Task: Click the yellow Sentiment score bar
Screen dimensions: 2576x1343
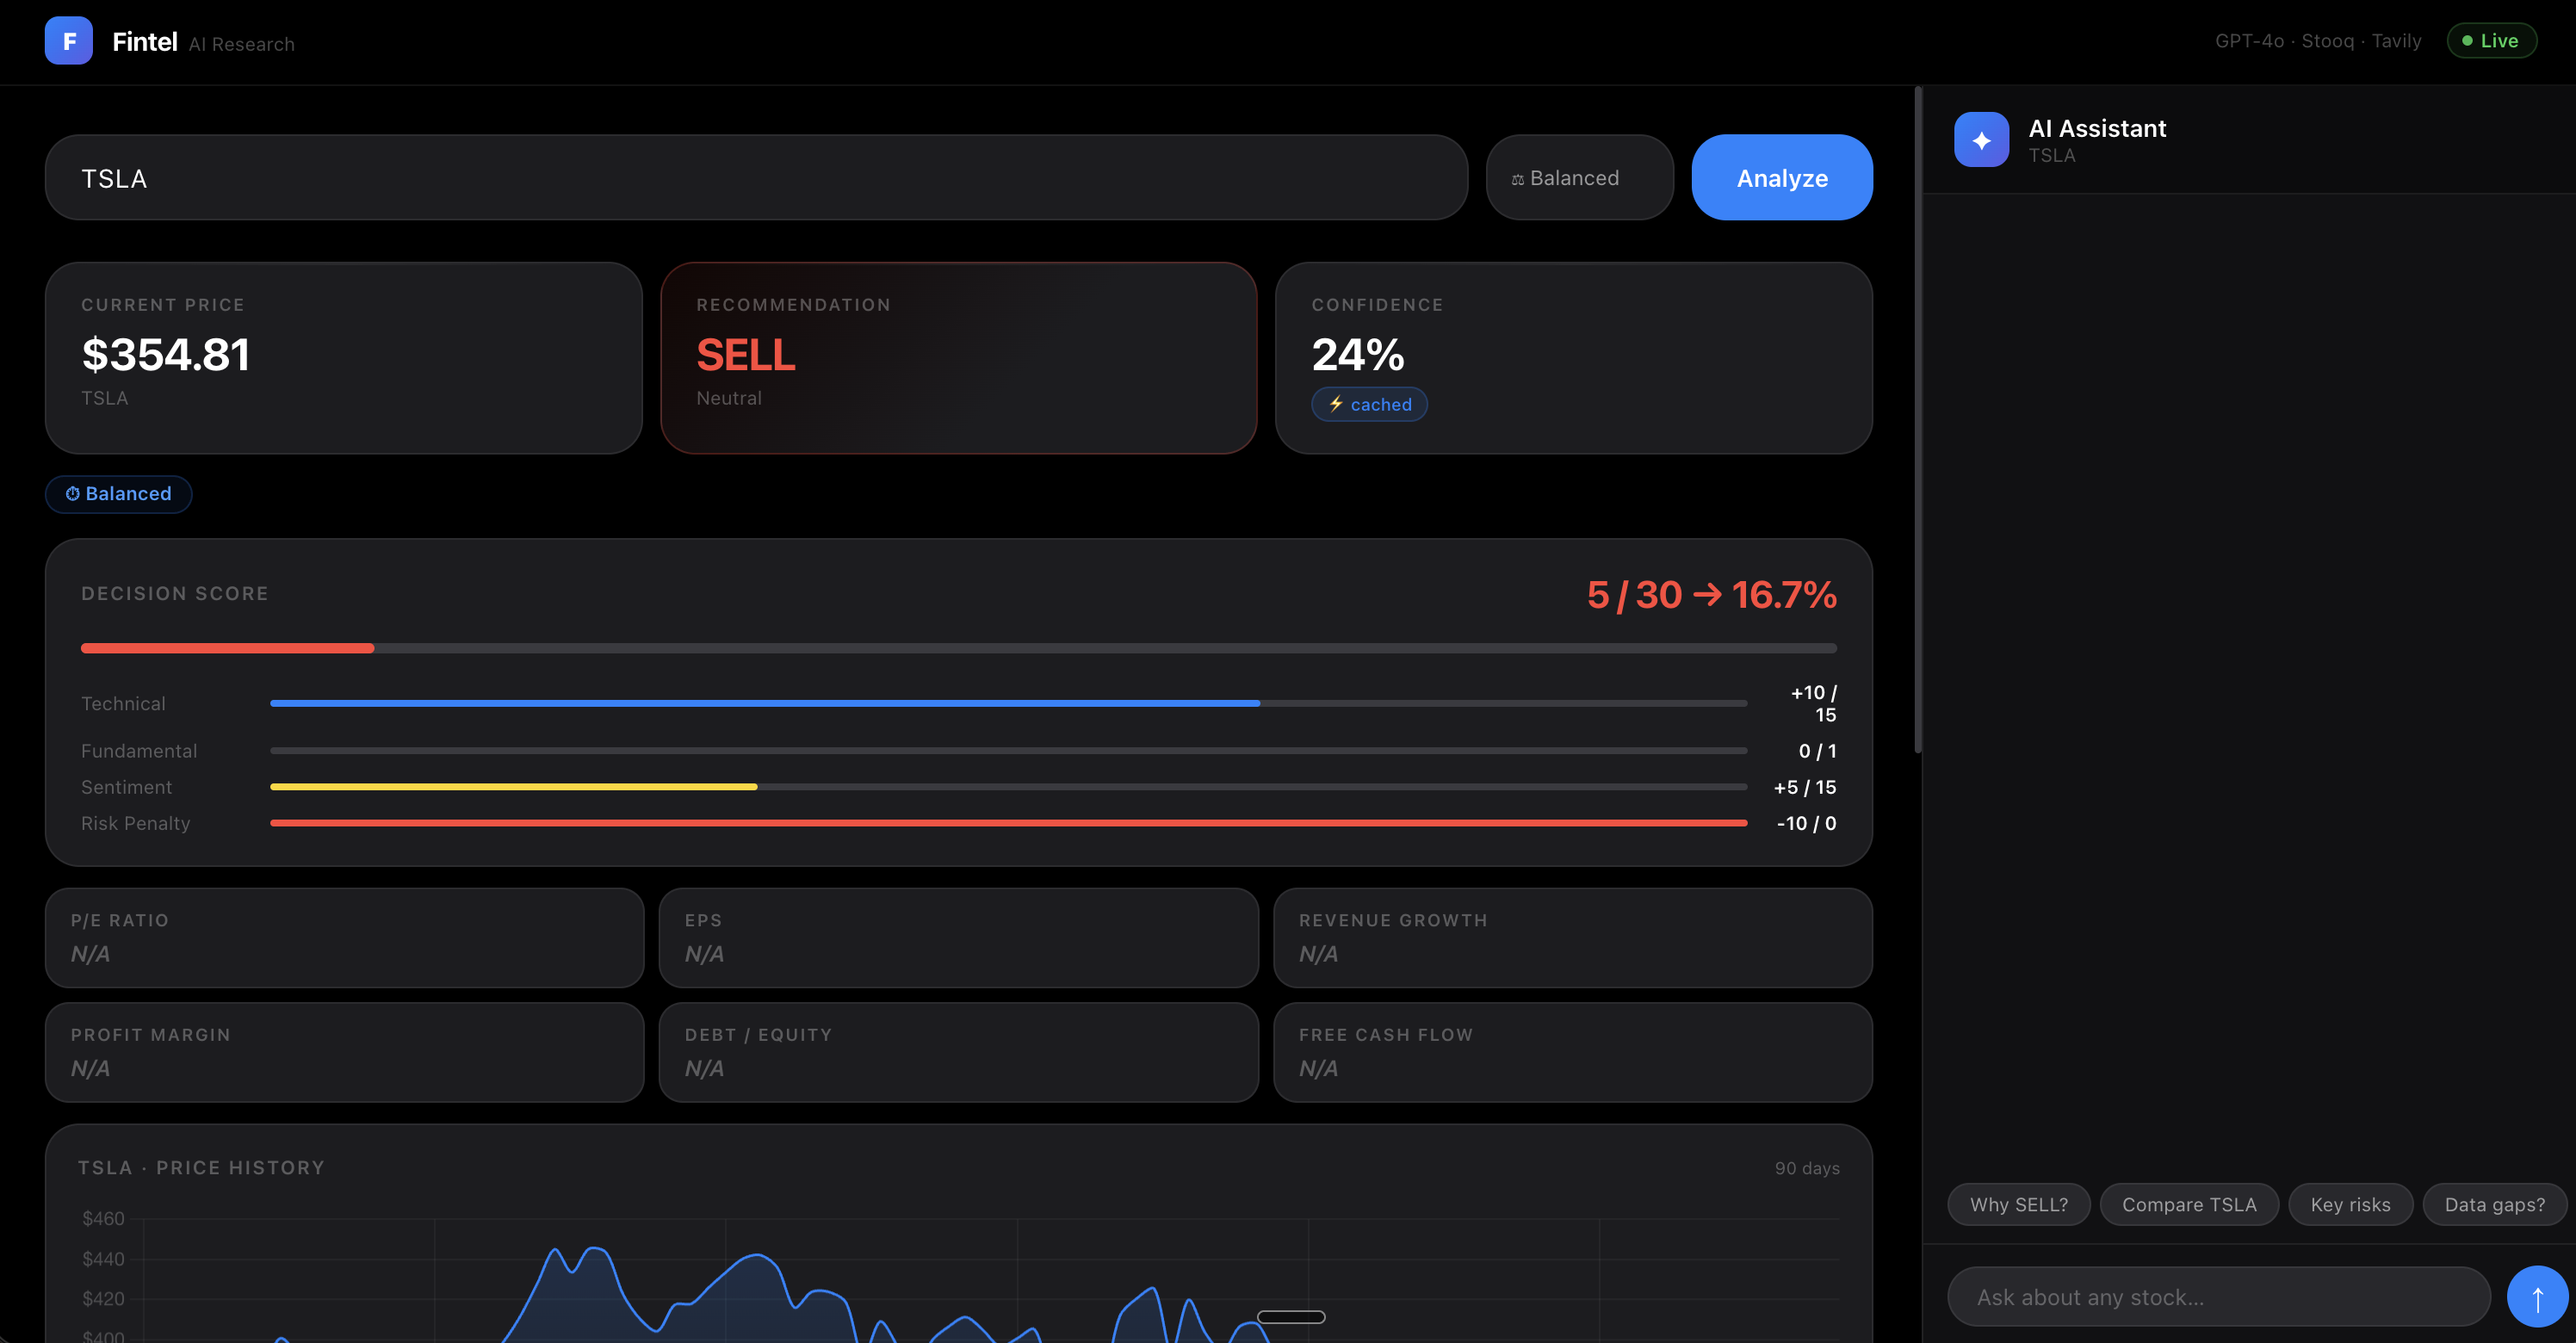Action: pyautogui.click(x=513, y=787)
